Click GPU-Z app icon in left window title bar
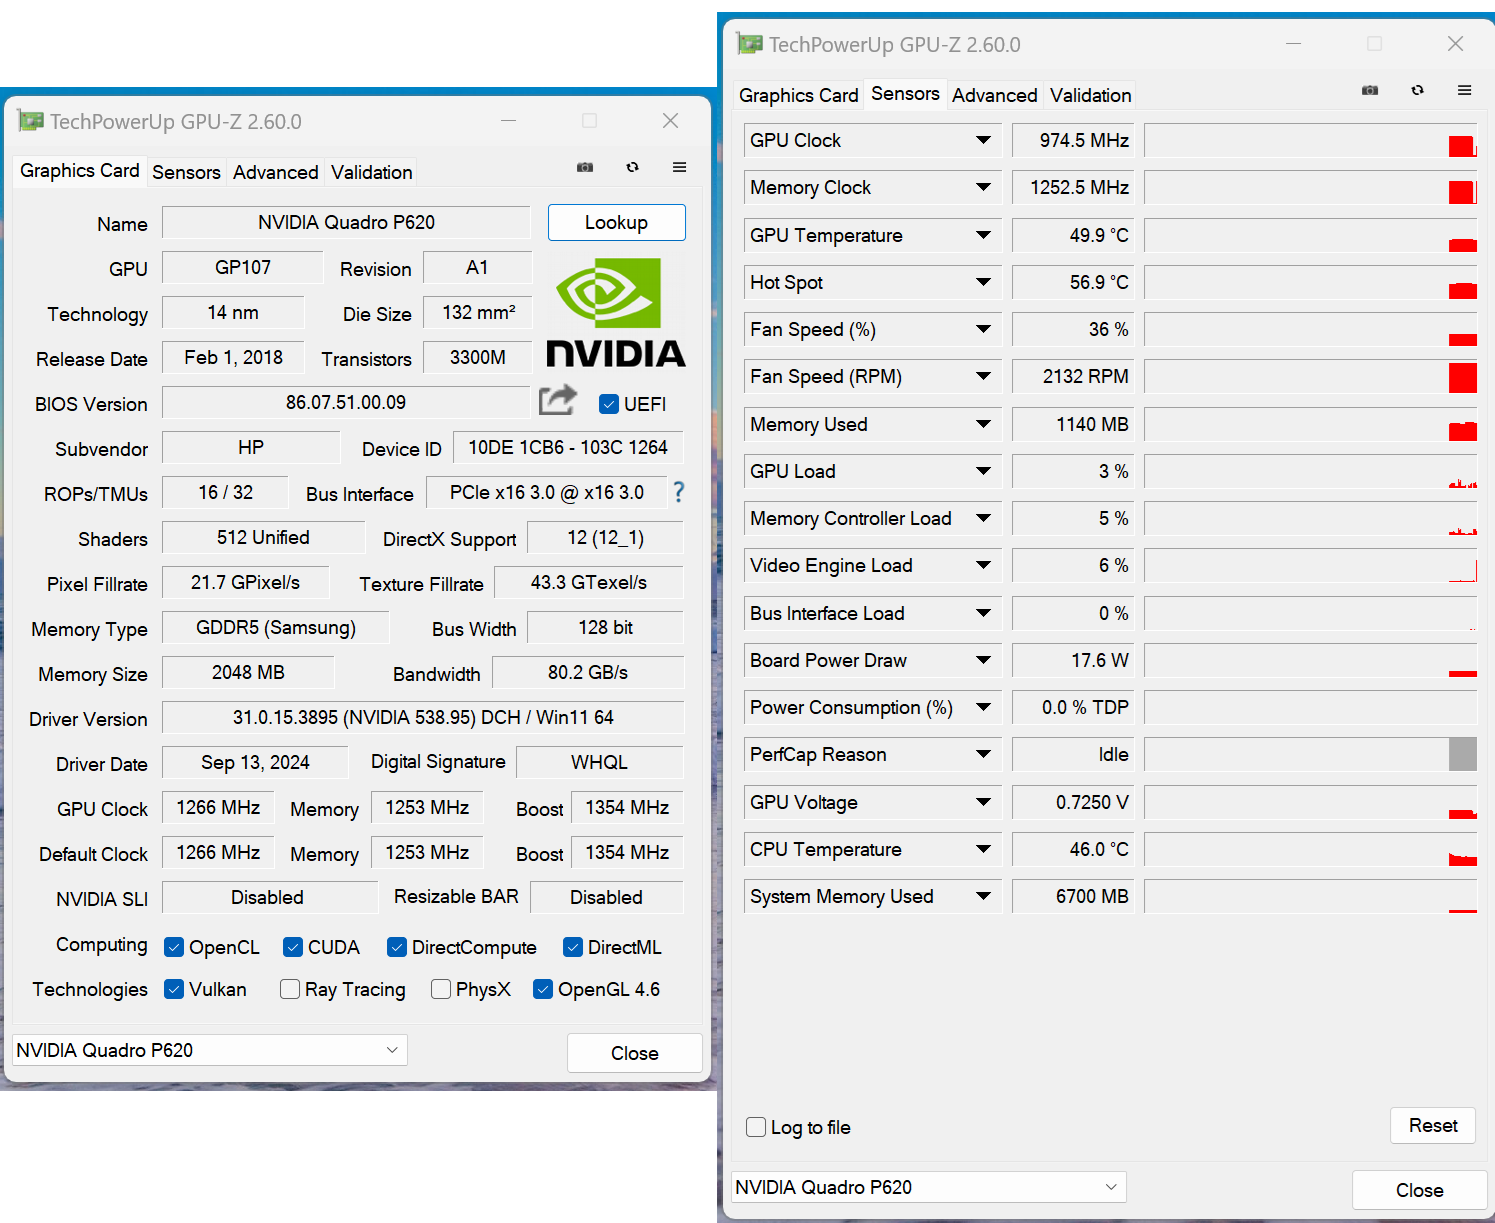The image size is (1495, 1223). tap(31, 121)
